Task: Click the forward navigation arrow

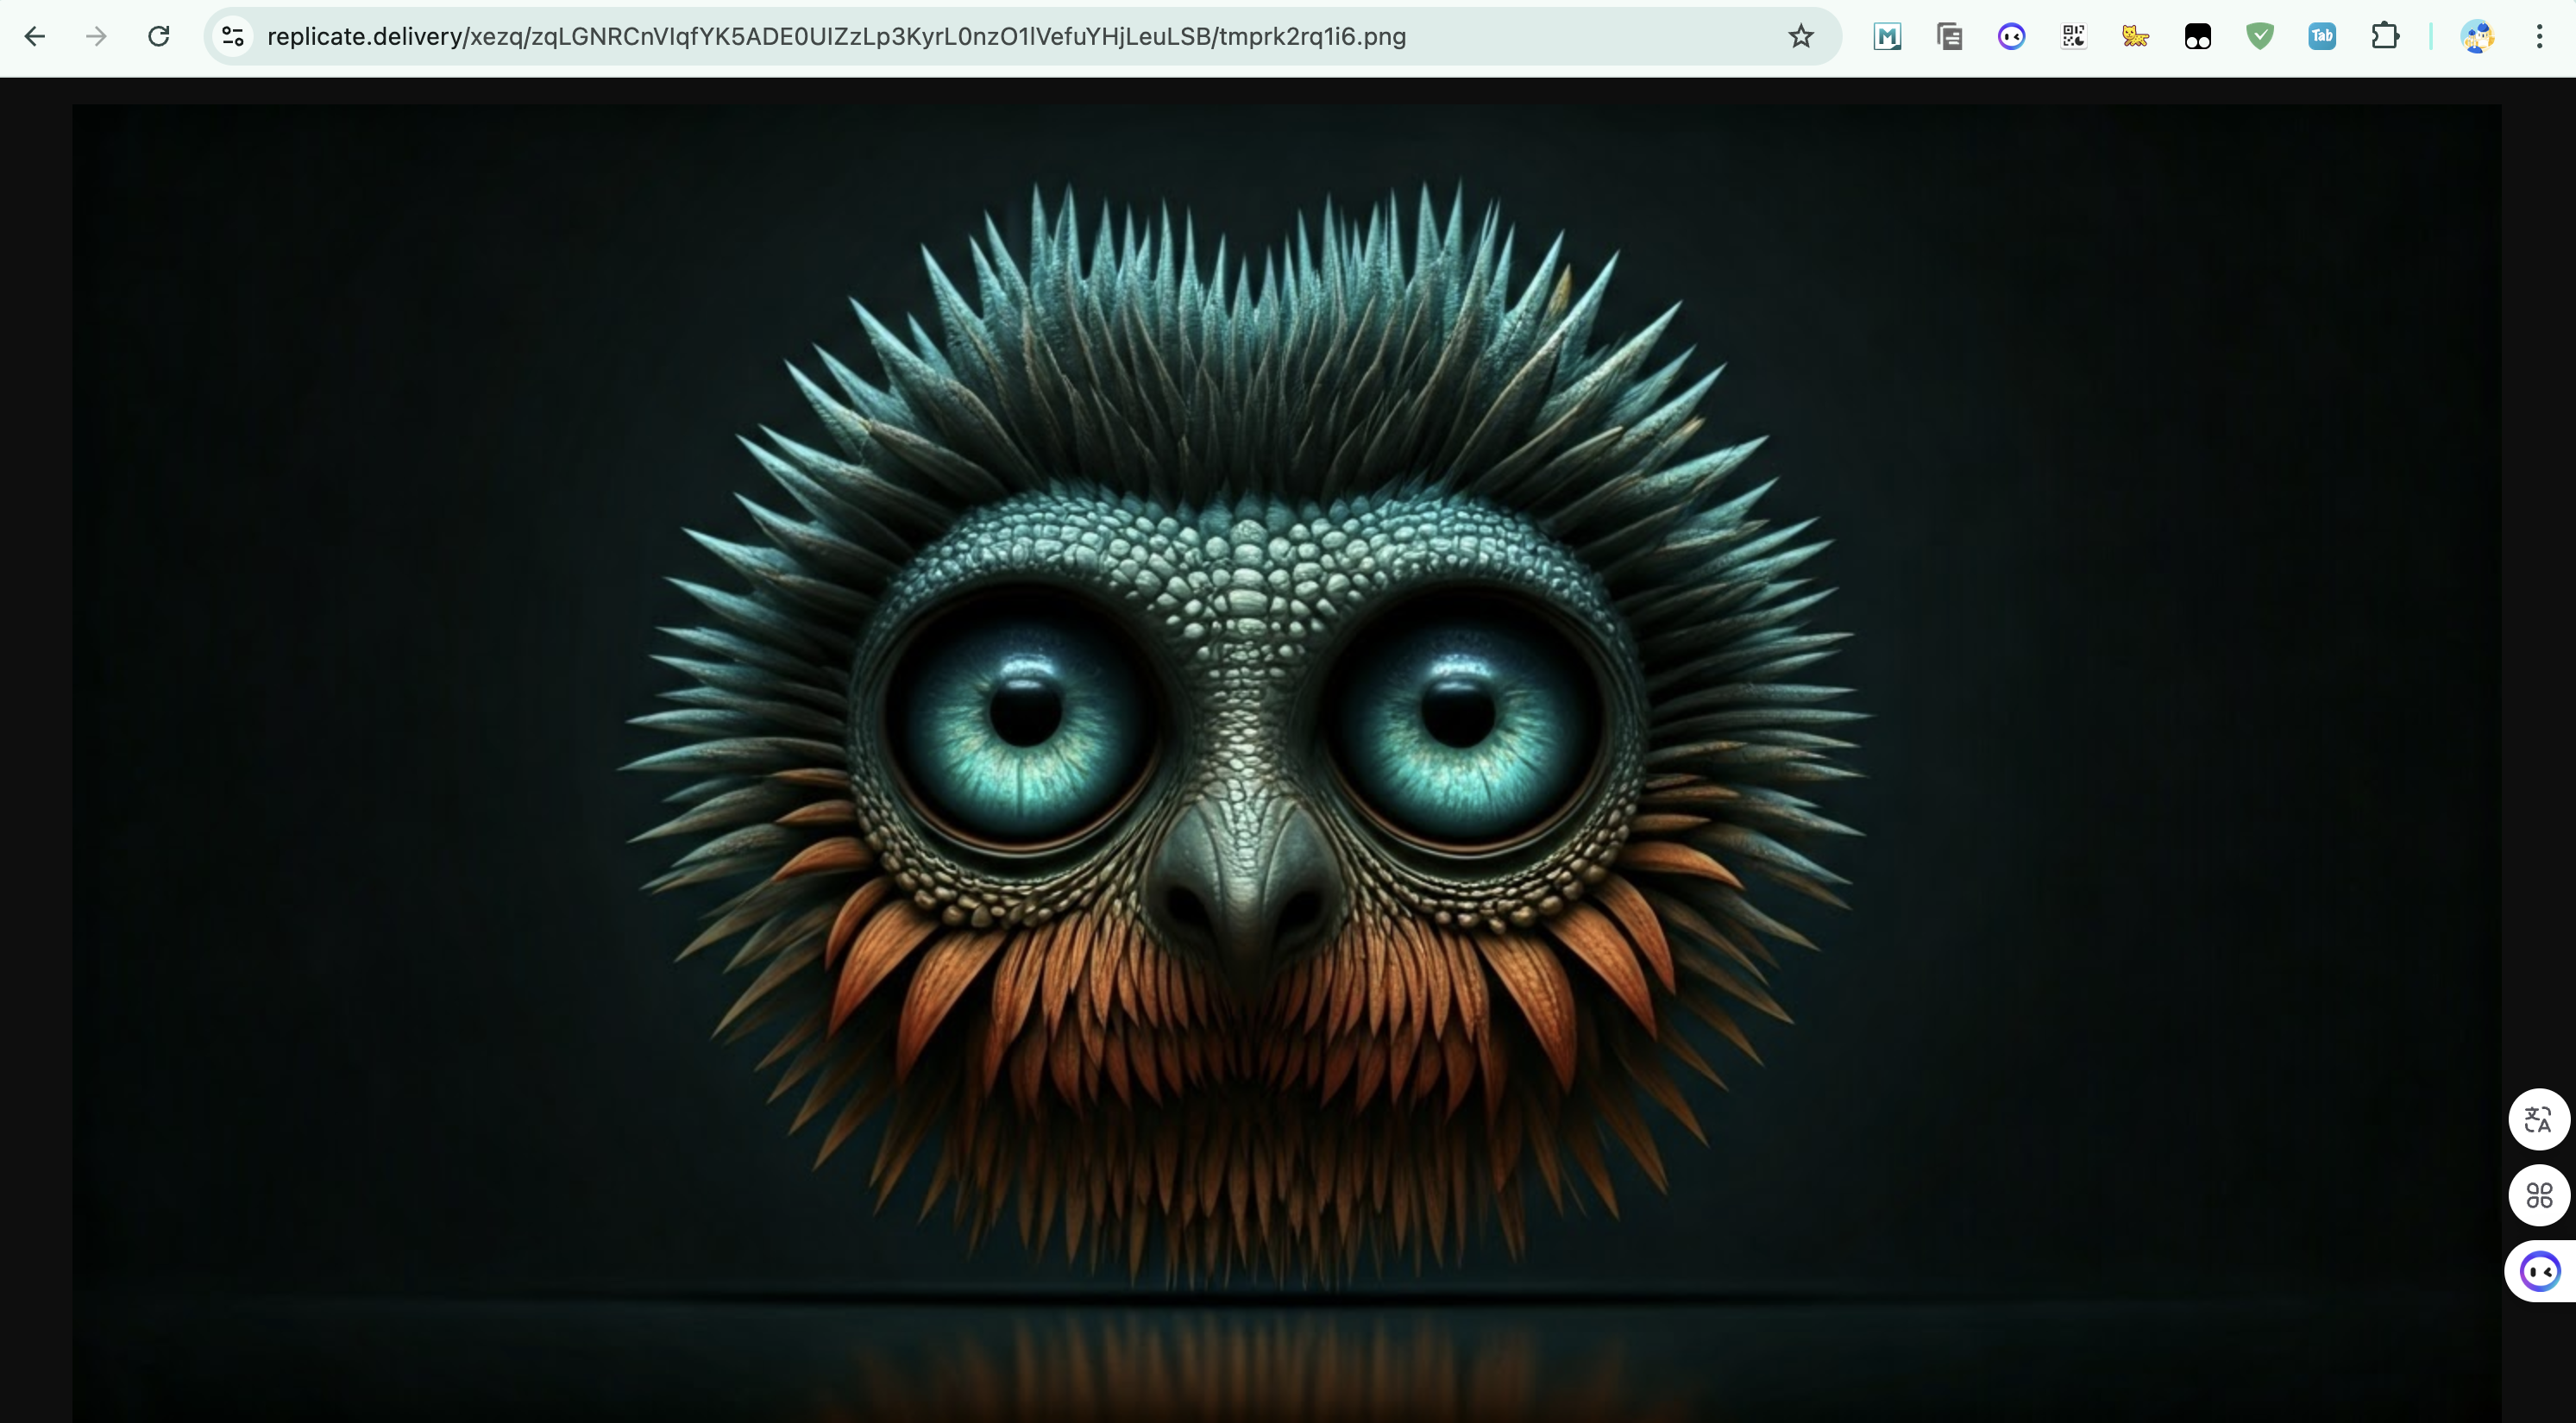Action: point(96,37)
